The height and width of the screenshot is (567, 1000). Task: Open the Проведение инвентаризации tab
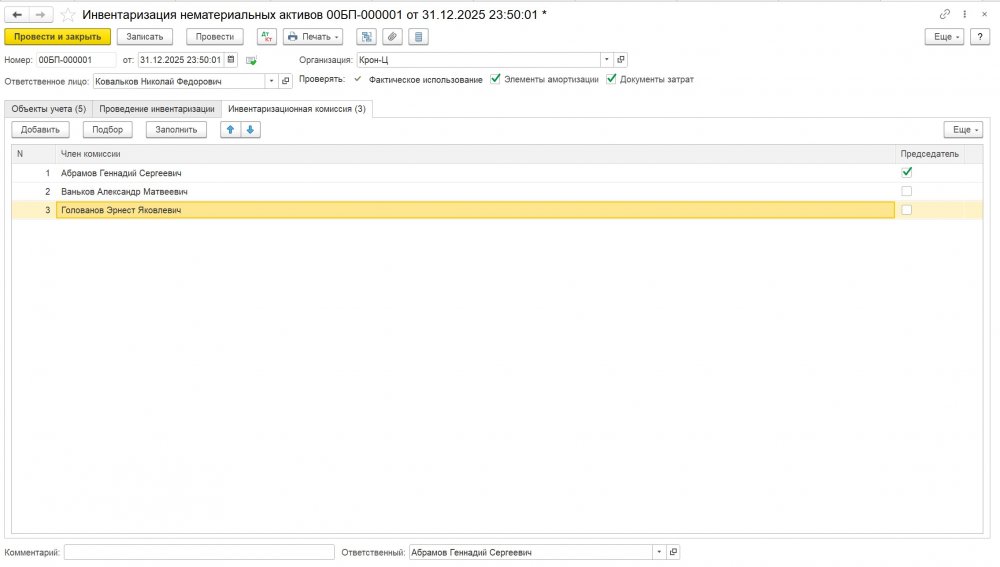[x=157, y=108]
